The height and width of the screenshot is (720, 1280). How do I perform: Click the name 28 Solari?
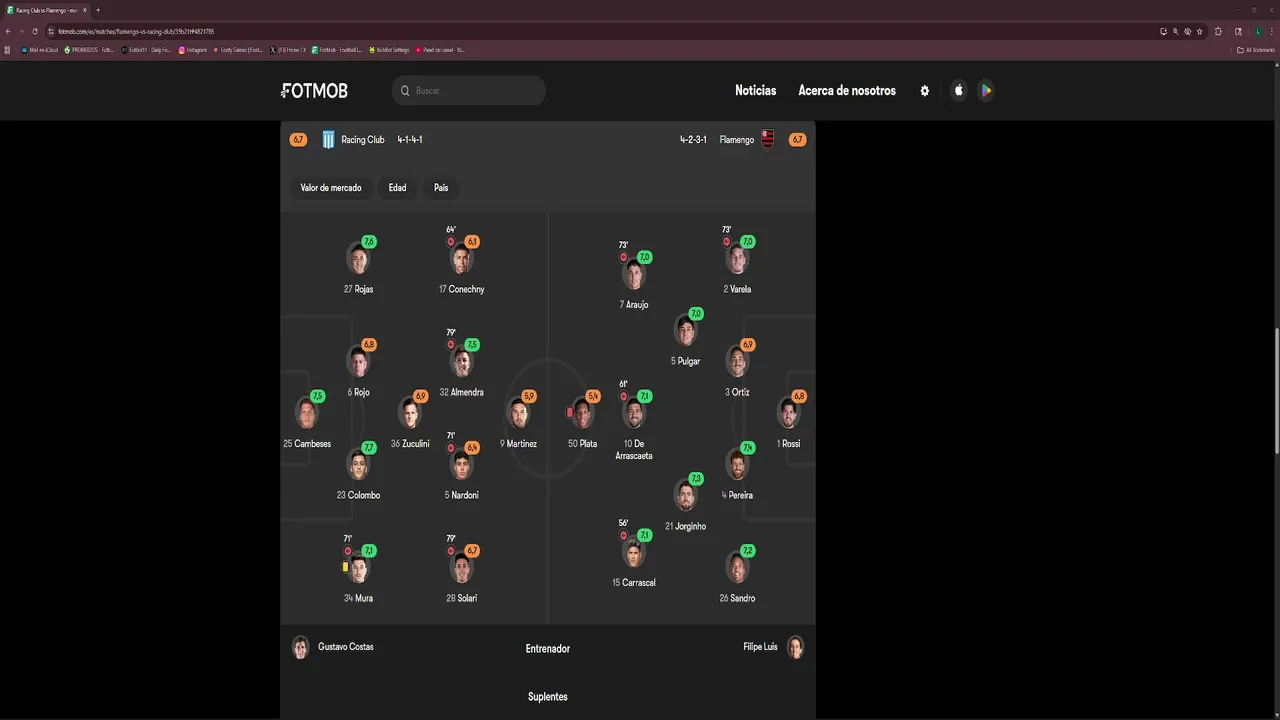(461, 599)
